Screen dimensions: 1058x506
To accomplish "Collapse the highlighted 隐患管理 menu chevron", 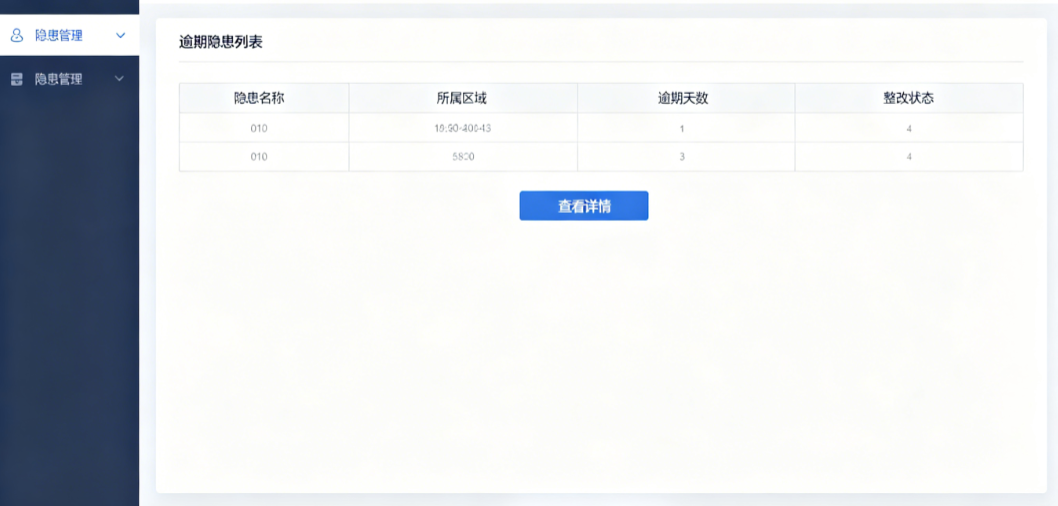I will (x=121, y=35).
